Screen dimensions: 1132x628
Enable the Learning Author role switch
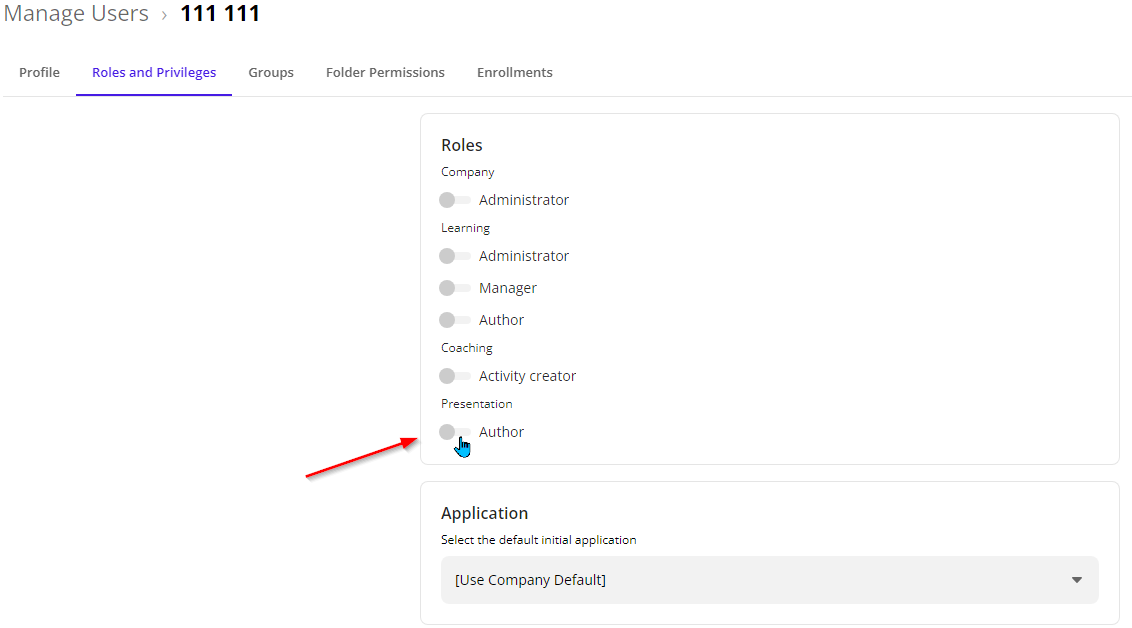pyautogui.click(x=455, y=320)
